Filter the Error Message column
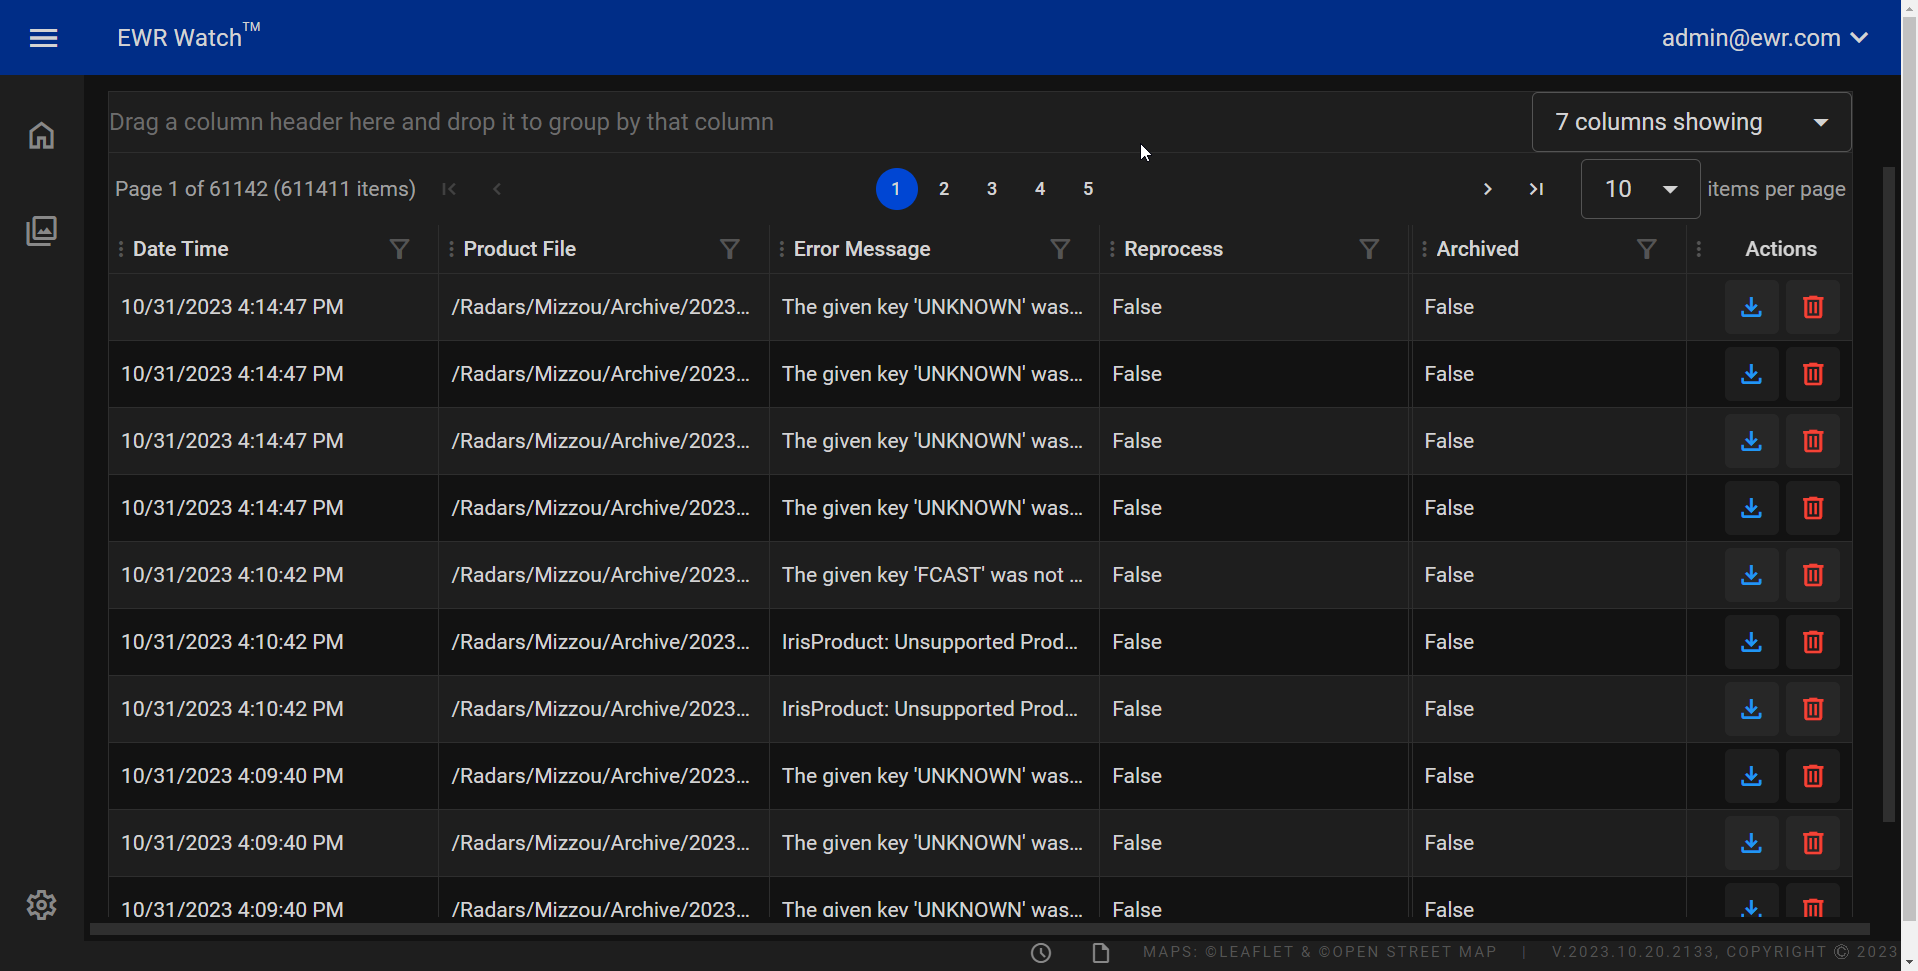This screenshot has height=971, width=1918. 1060,249
